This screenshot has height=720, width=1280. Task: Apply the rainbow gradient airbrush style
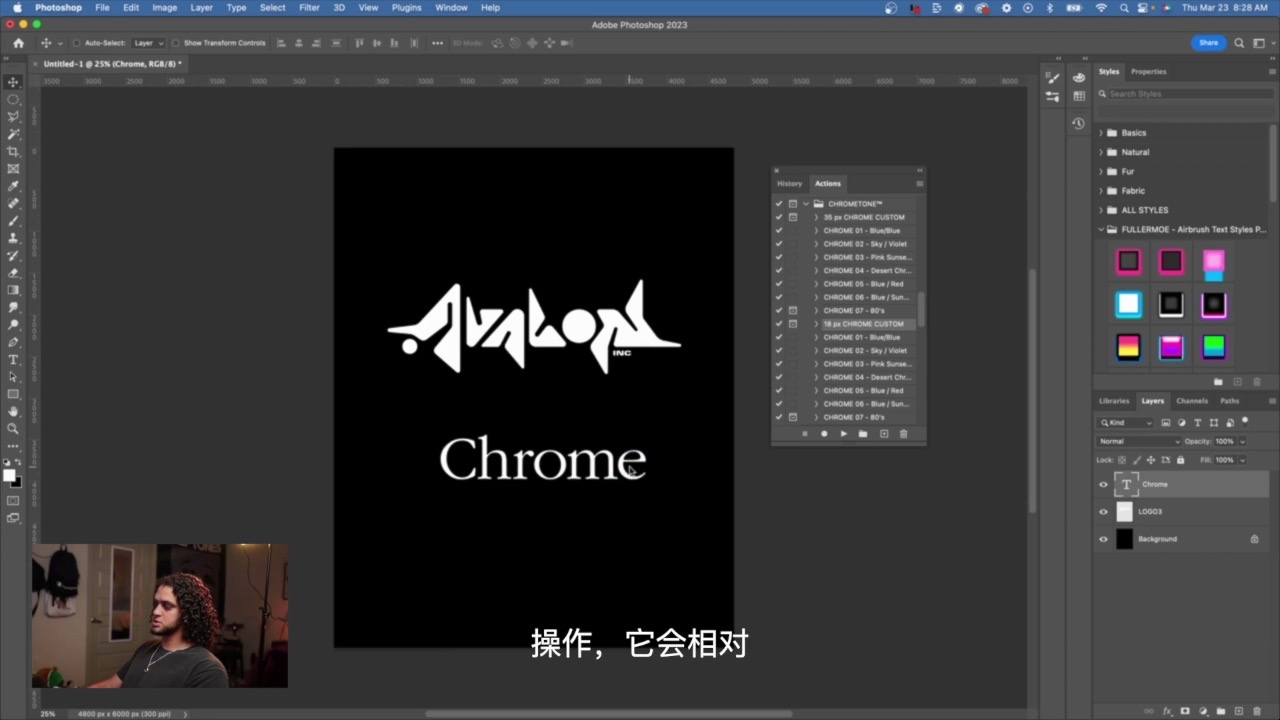pos(1129,347)
